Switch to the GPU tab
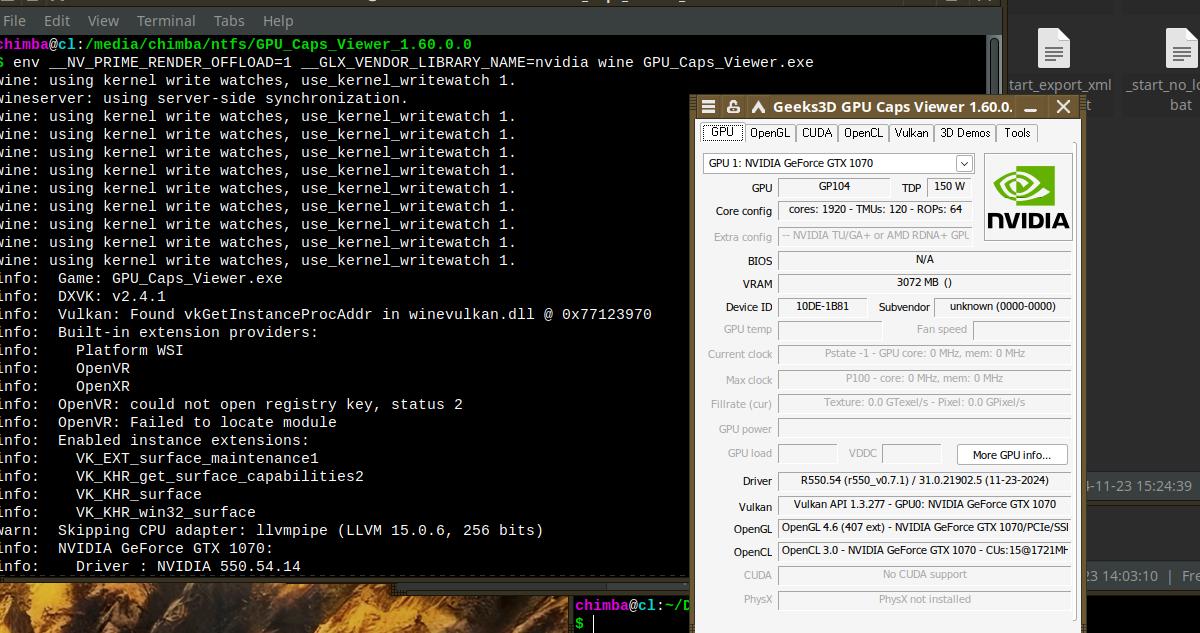The height and width of the screenshot is (633, 1200). pos(722,132)
